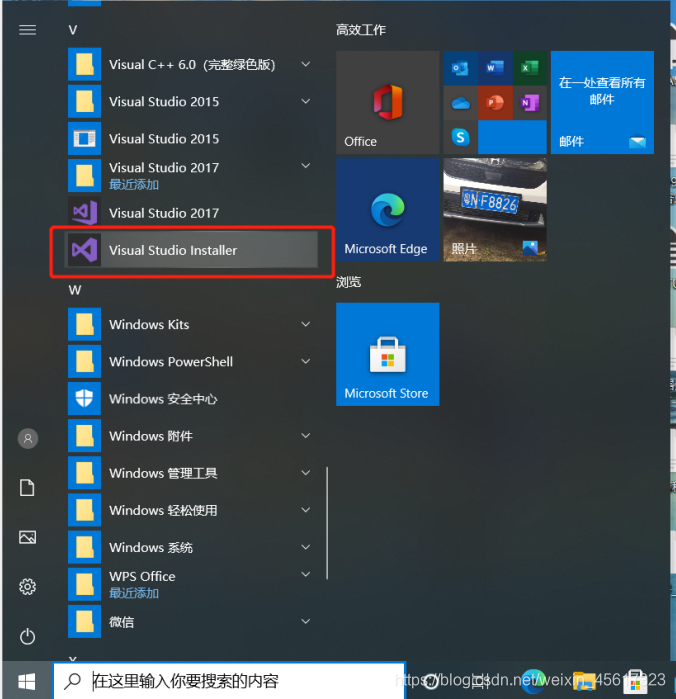The image size is (676, 699).
Task: Expand the Visual C++ 6.0 folder chevron
Action: [x=305, y=64]
